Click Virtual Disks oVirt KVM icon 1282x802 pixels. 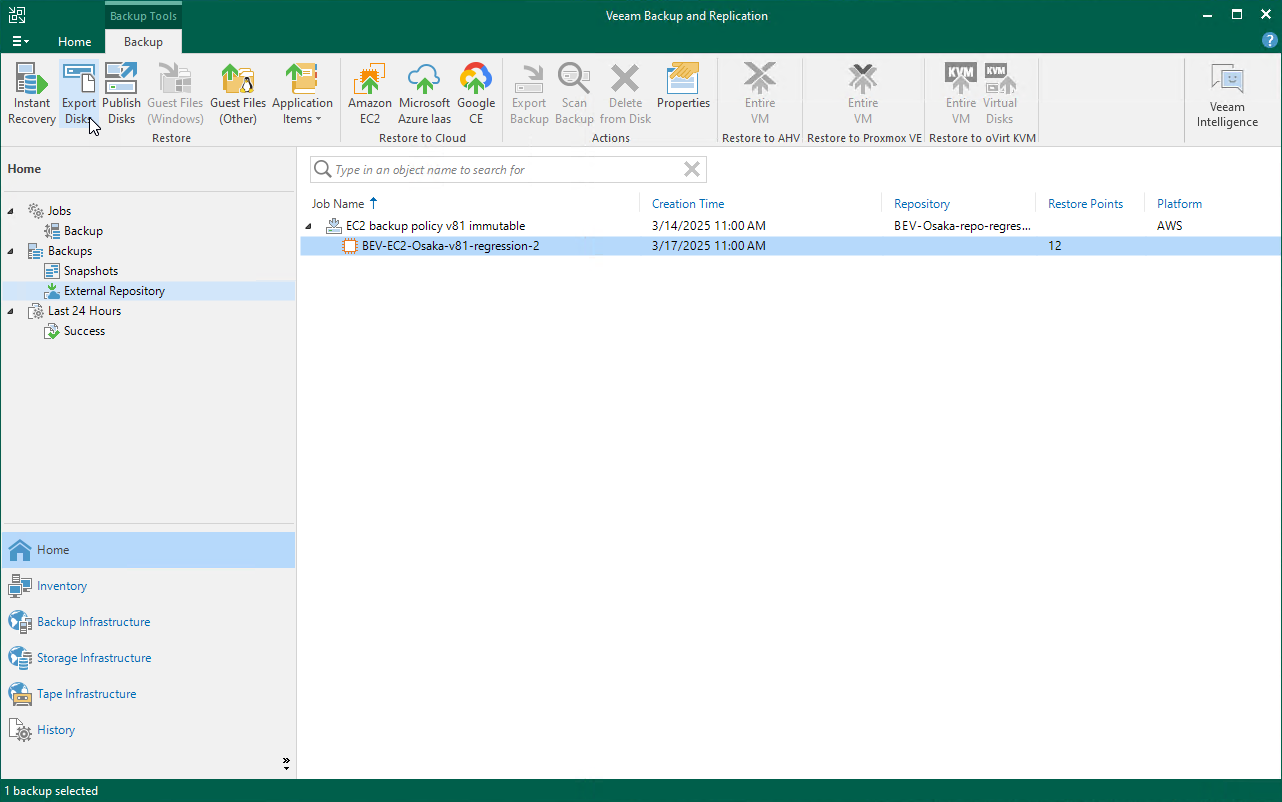point(1000,94)
